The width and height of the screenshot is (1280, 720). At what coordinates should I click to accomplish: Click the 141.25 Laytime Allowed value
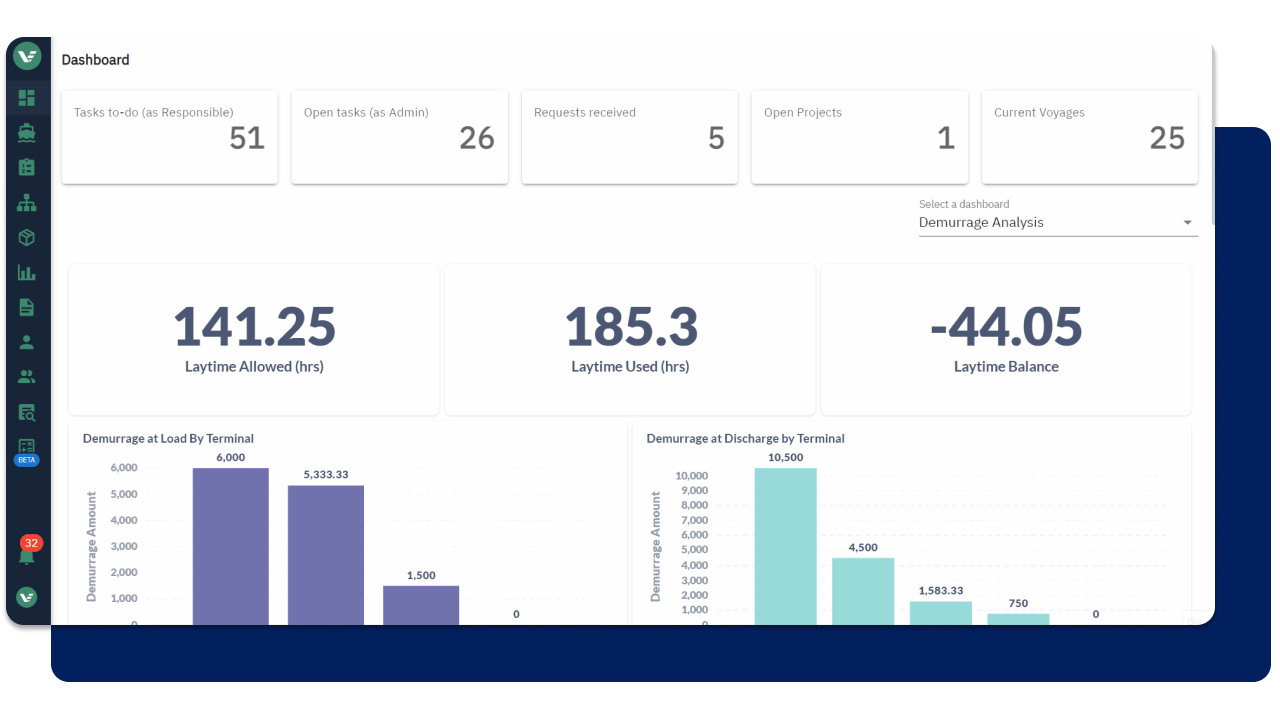coord(254,326)
